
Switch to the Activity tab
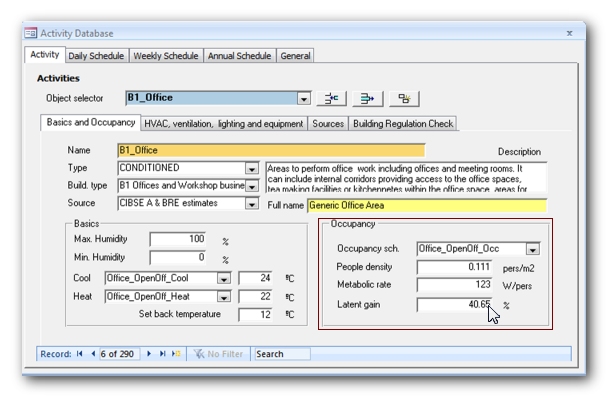(45, 55)
